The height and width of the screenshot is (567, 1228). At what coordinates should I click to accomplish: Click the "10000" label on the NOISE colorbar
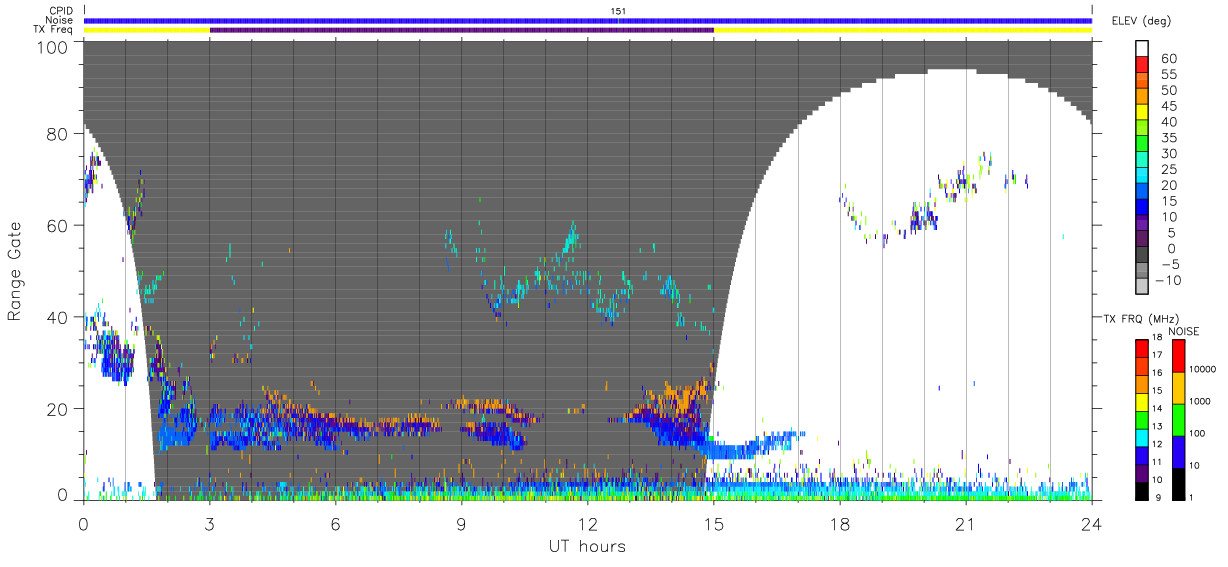click(x=1201, y=369)
